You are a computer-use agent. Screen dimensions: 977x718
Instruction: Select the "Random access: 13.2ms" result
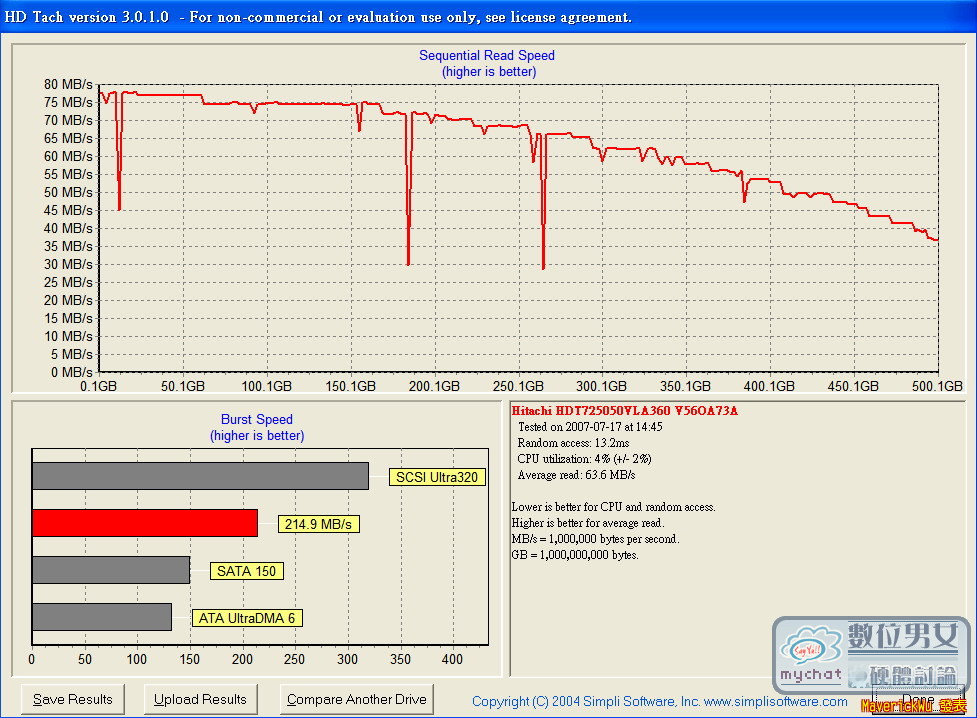pos(573,443)
